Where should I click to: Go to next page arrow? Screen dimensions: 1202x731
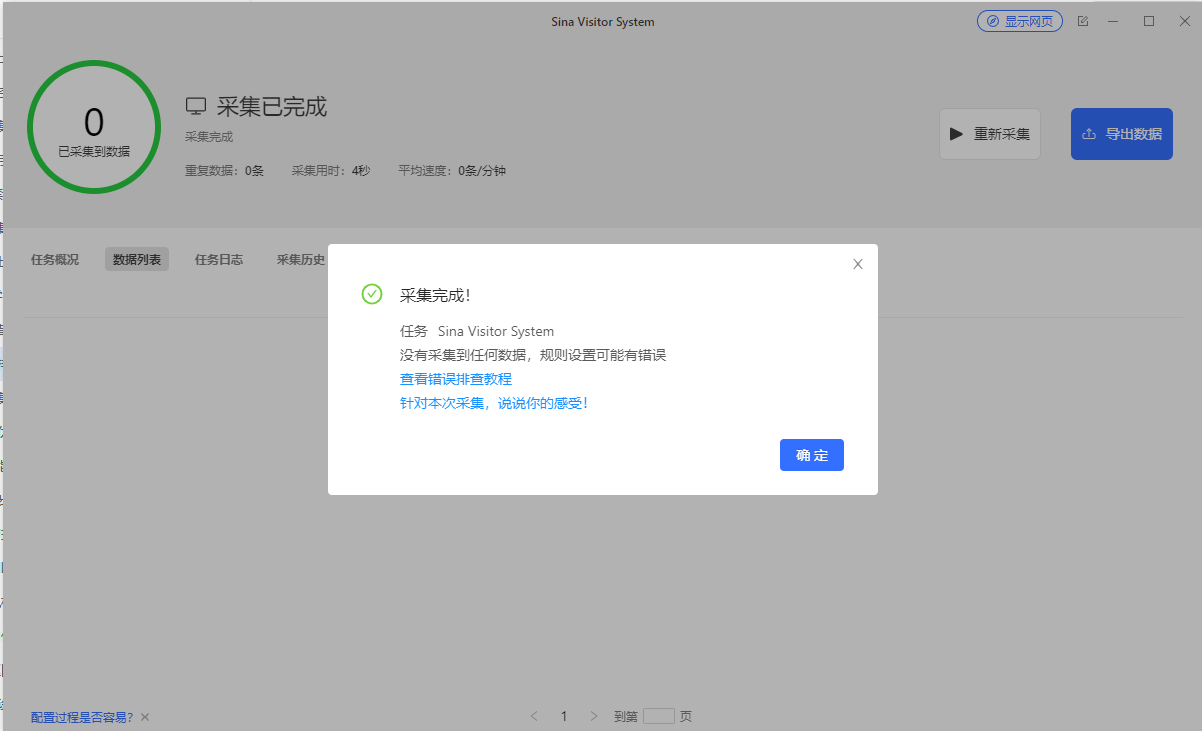(x=594, y=716)
